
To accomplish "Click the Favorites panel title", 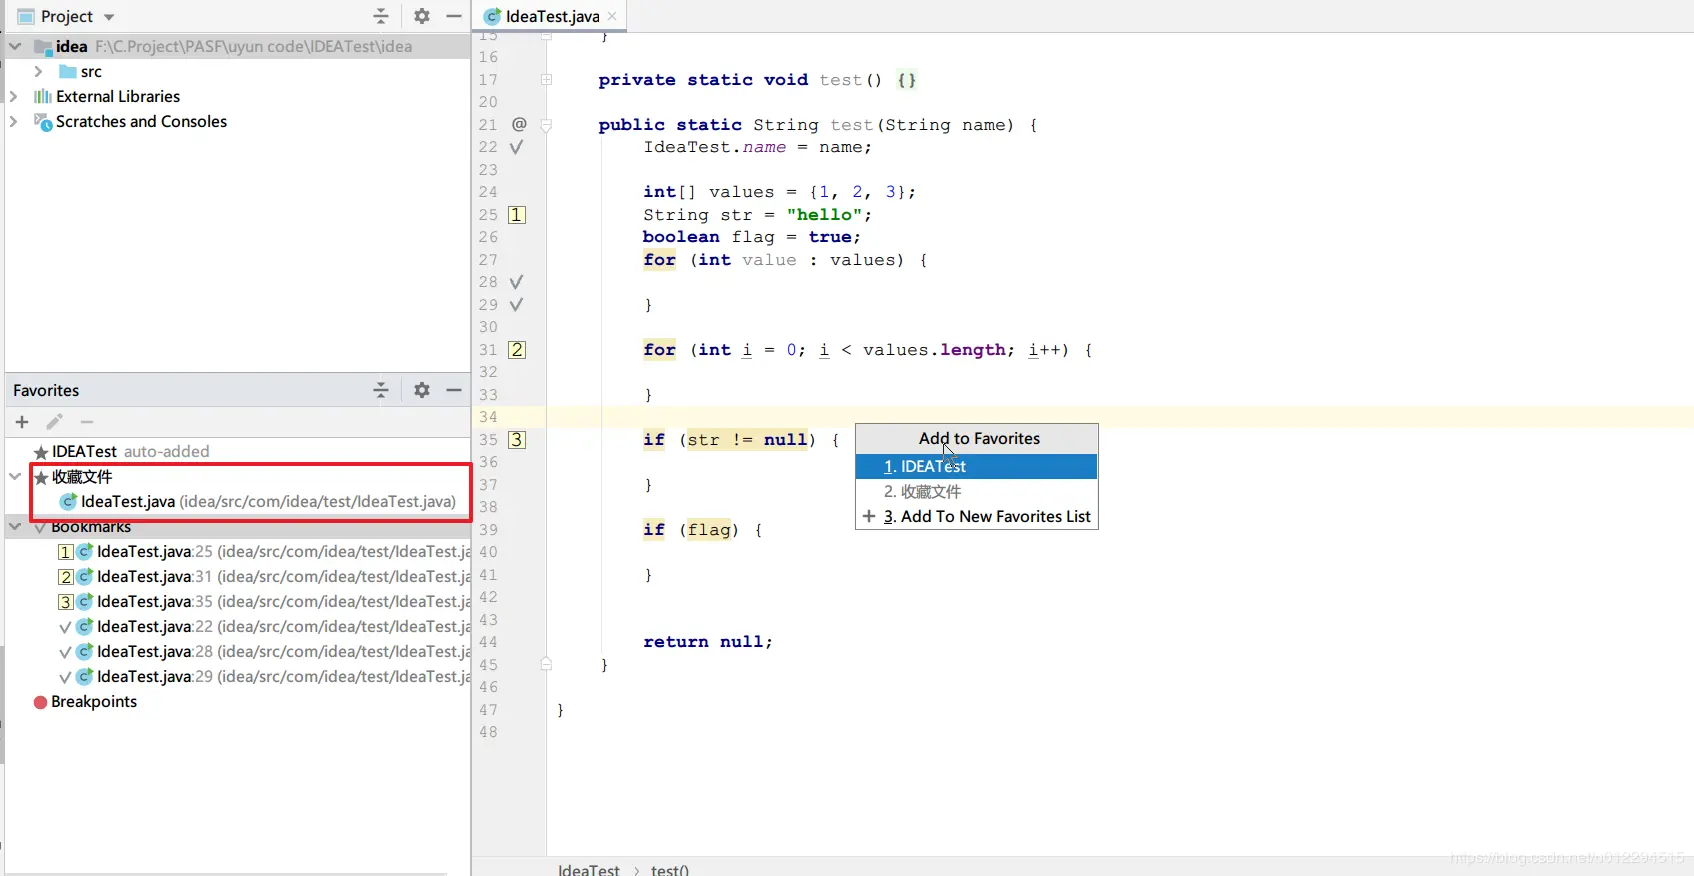I will 46,390.
